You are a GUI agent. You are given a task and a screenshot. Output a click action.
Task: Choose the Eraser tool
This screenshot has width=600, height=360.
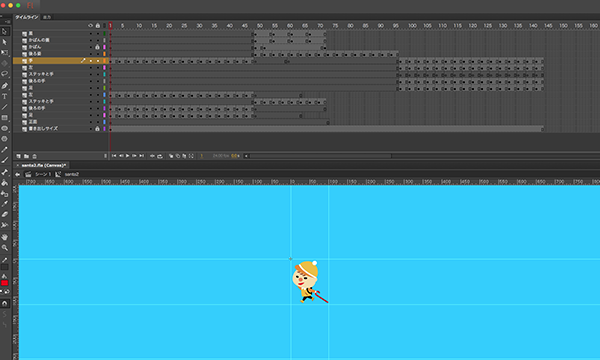(5, 215)
